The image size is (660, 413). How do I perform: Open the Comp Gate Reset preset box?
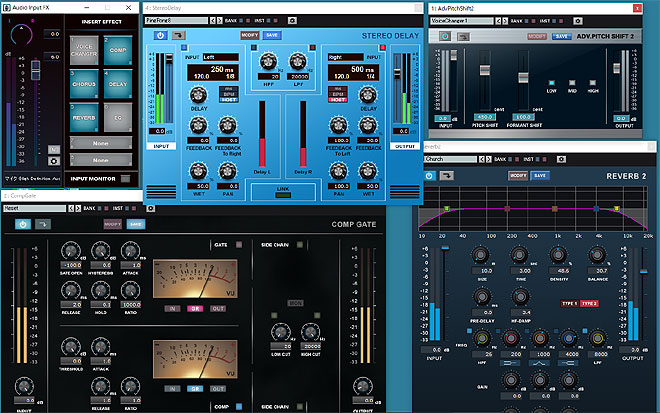35,208
